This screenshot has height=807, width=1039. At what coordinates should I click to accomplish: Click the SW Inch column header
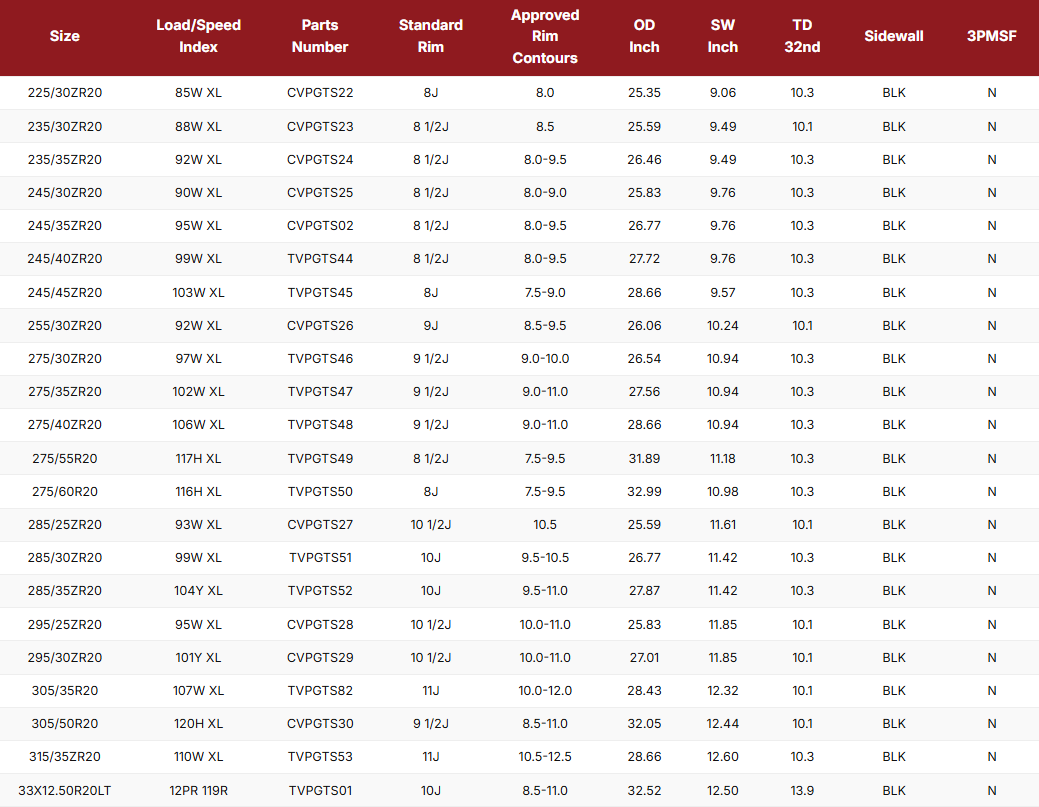pyautogui.click(x=722, y=36)
